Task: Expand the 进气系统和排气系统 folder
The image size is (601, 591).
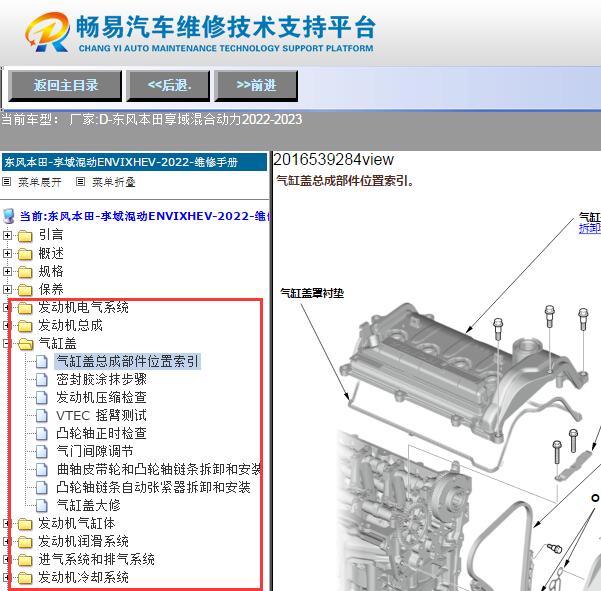Action: tap(6, 560)
